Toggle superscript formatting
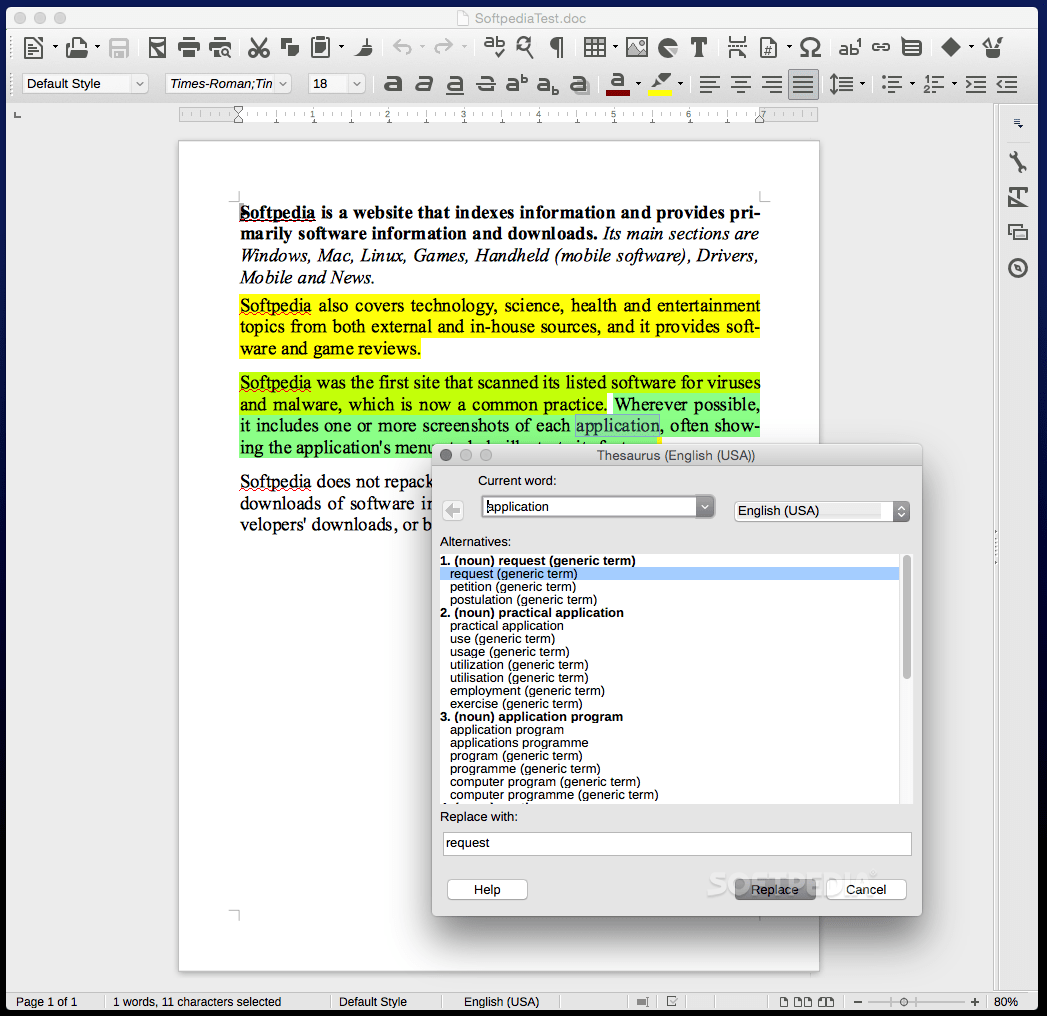The width and height of the screenshot is (1047, 1016). pos(516,84)
